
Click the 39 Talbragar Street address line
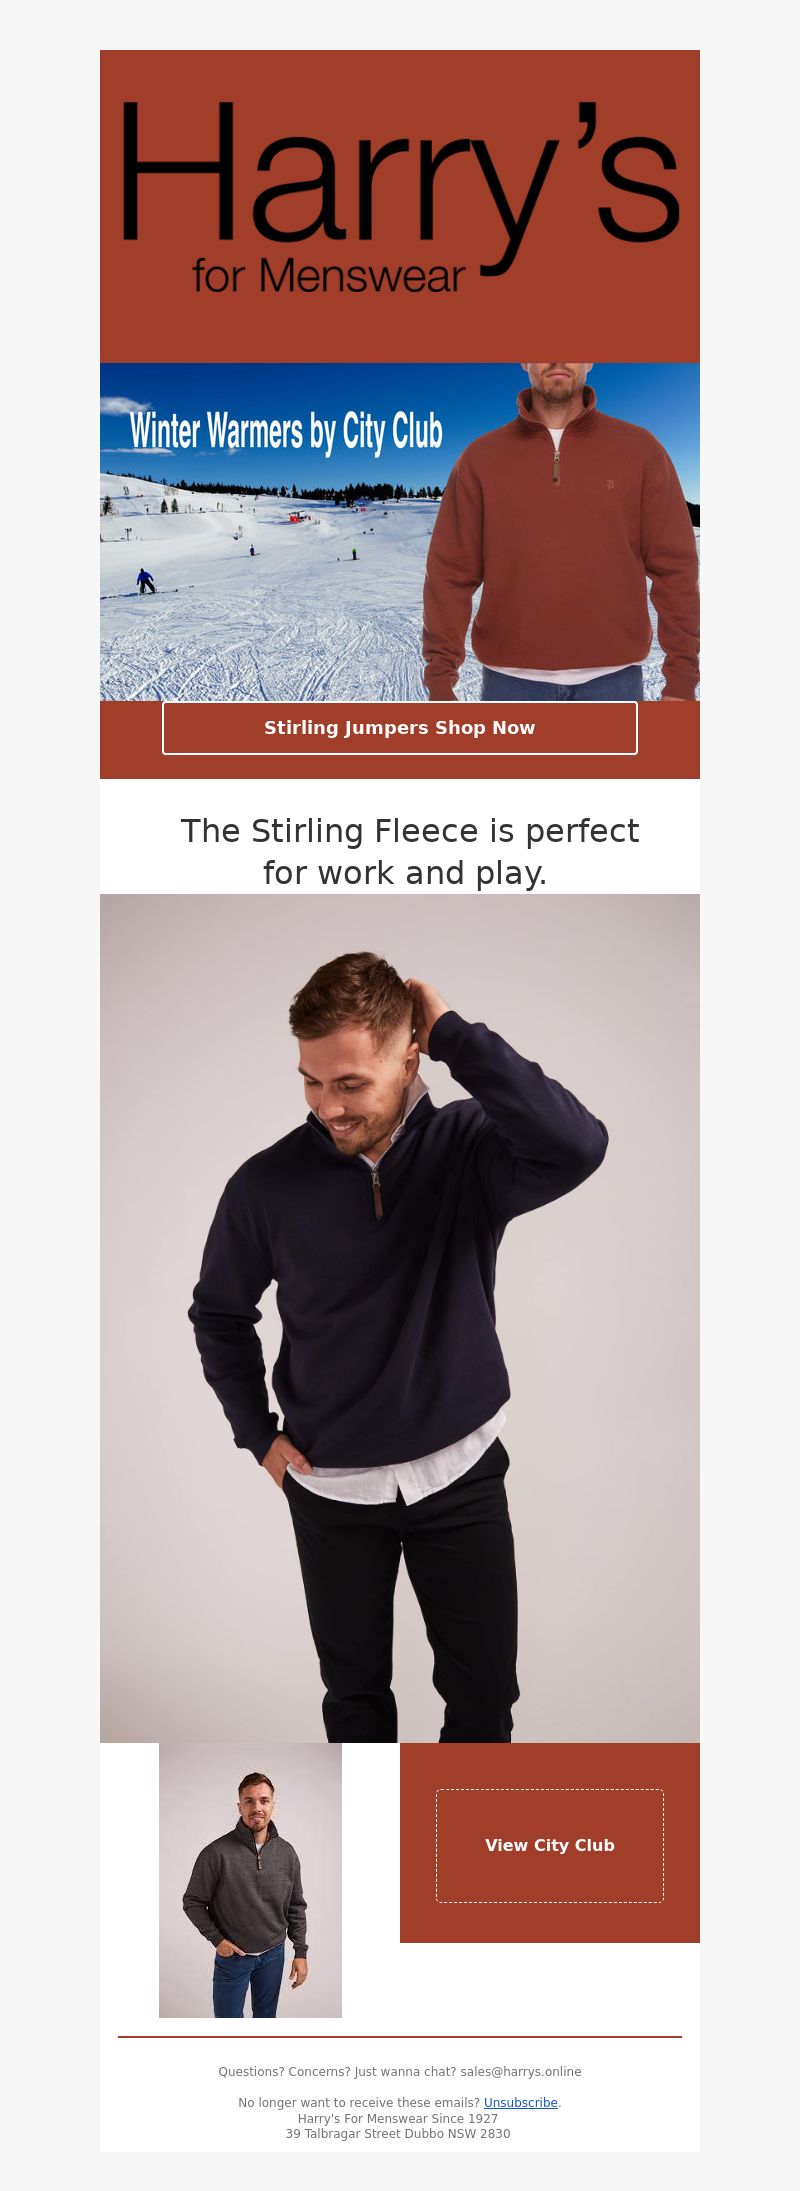(x=398, y=2133)
